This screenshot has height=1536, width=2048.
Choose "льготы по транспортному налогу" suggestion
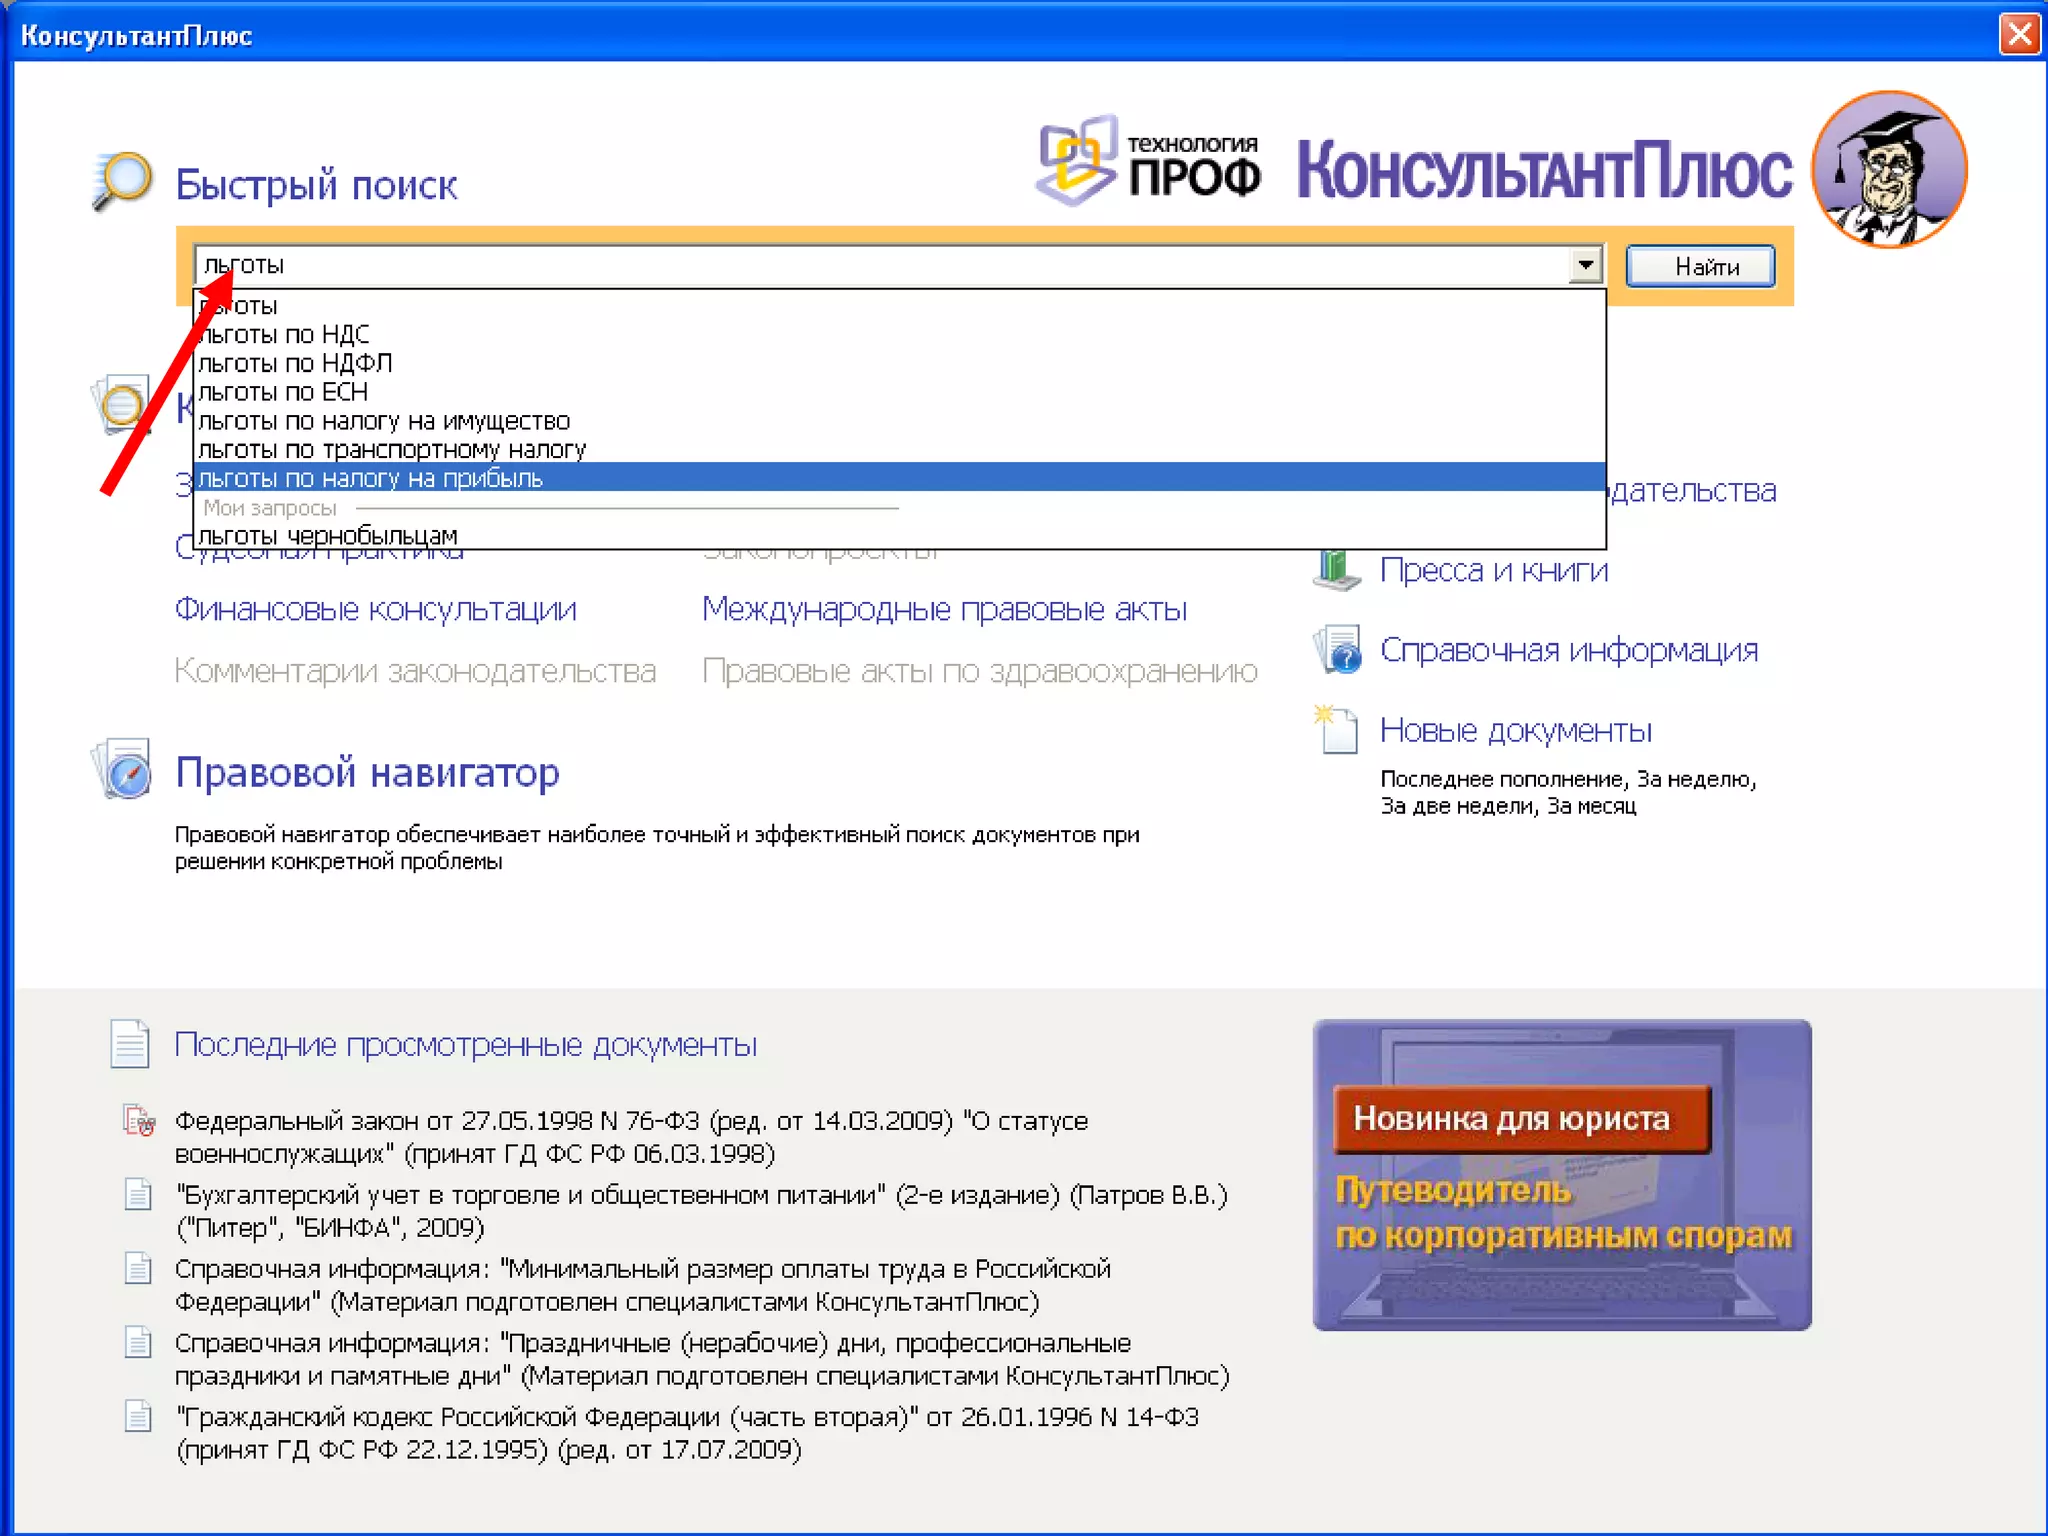pyautogui.click(x=392, y=450)
